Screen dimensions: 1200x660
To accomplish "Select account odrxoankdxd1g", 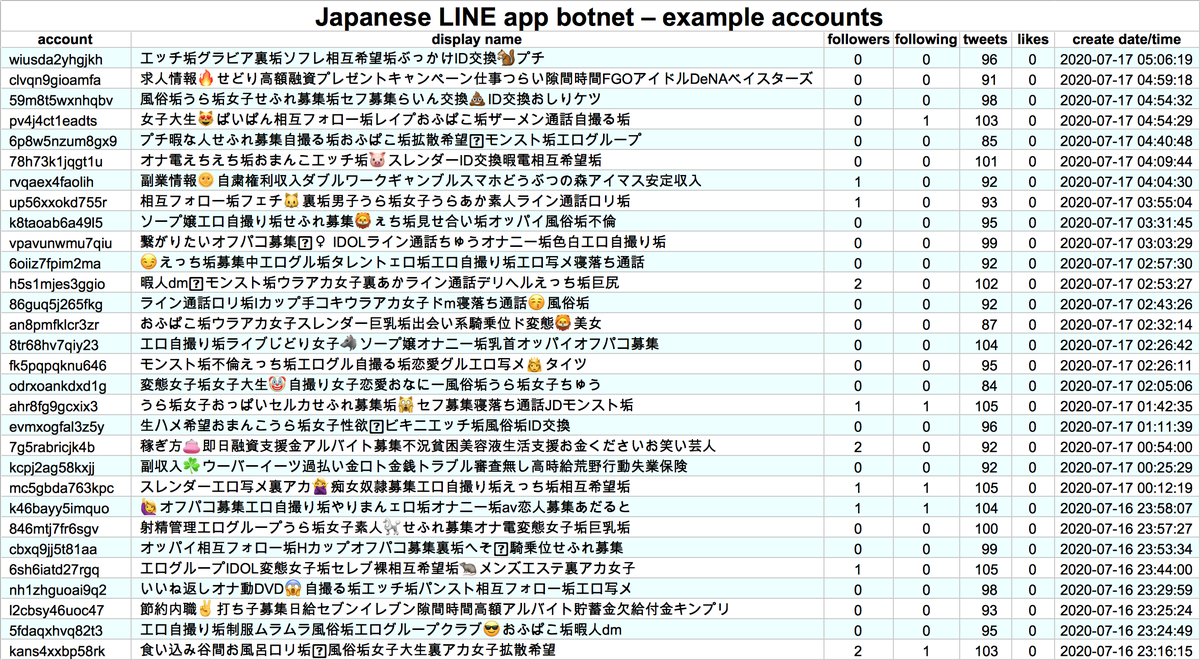I will 58,386.
